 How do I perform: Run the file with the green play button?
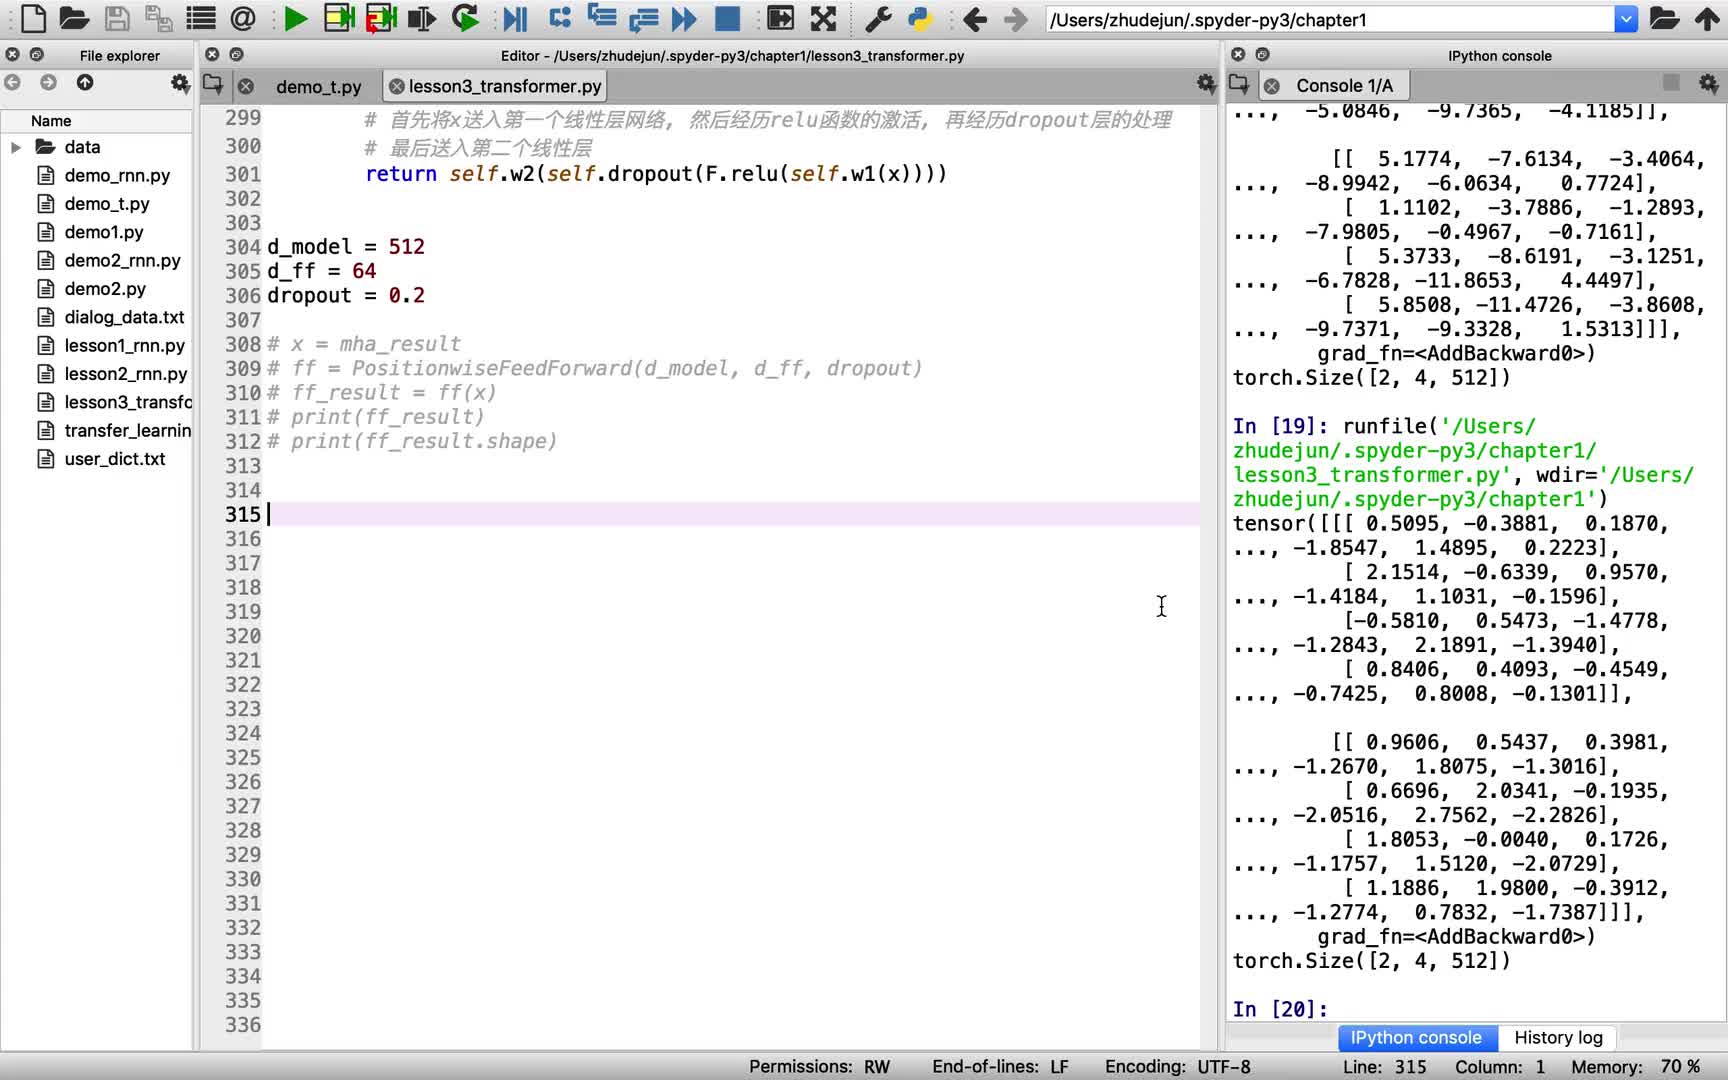(295, 18)
